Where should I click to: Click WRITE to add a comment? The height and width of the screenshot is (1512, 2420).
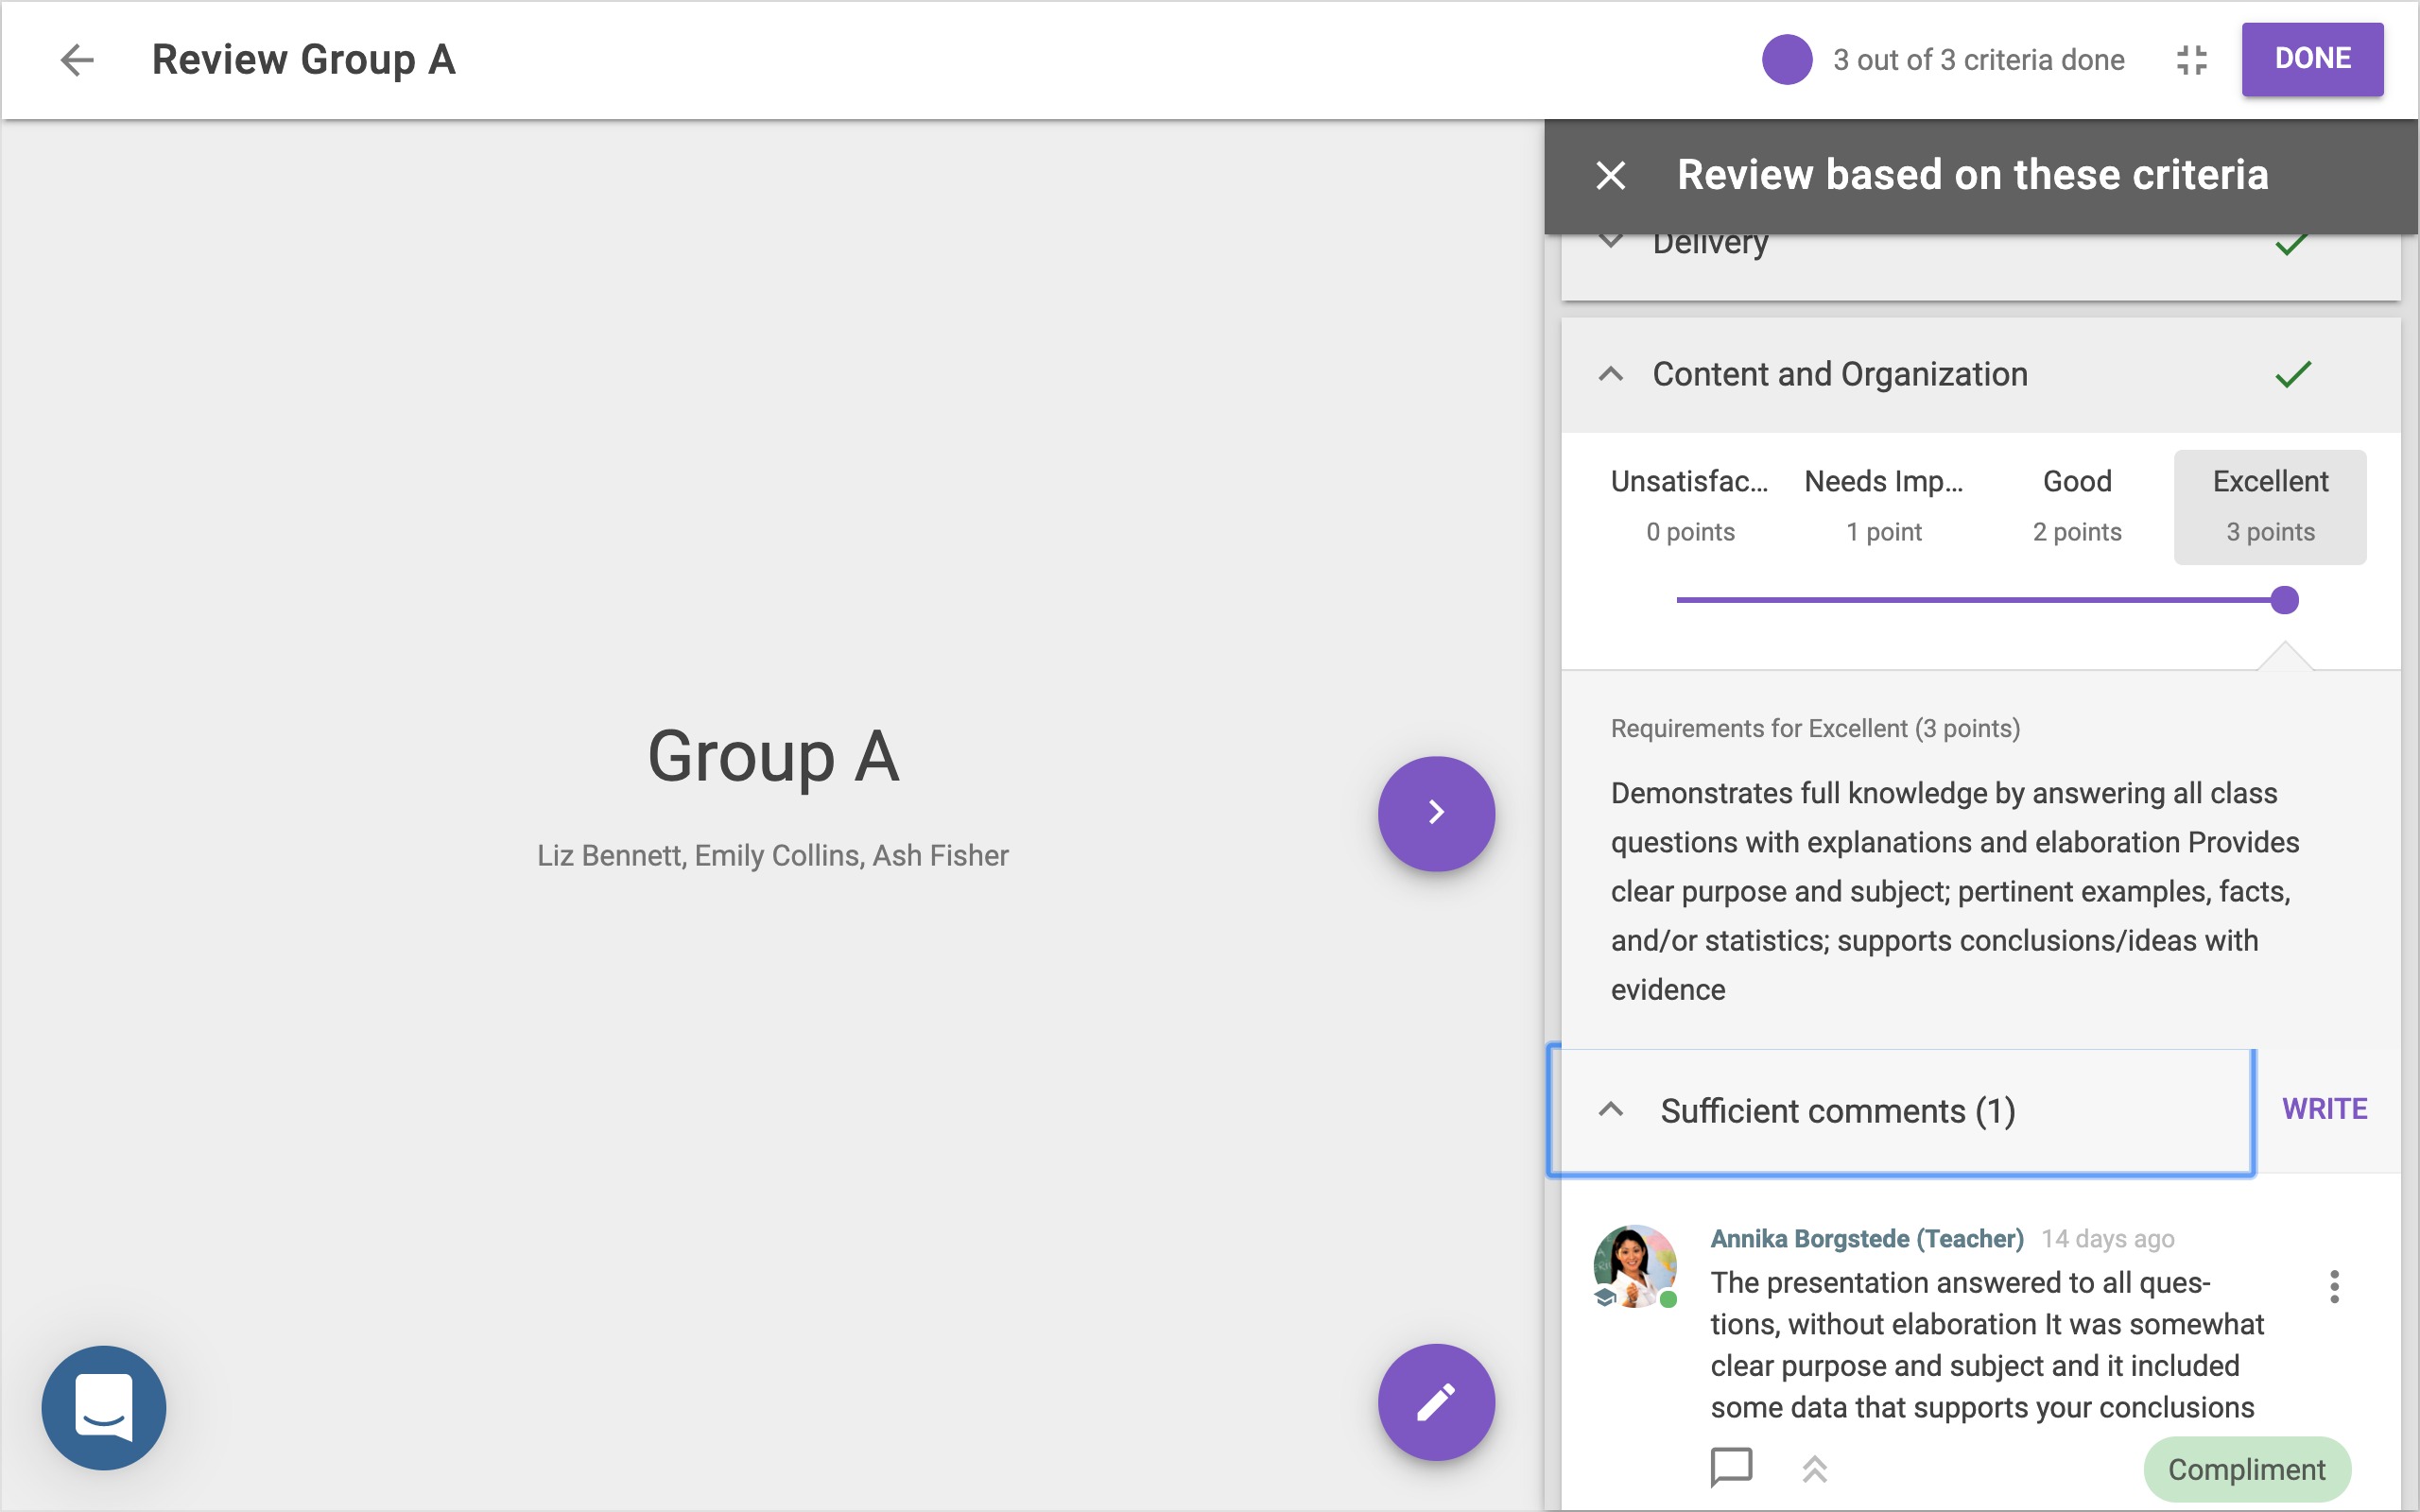click(2323, 1109)
